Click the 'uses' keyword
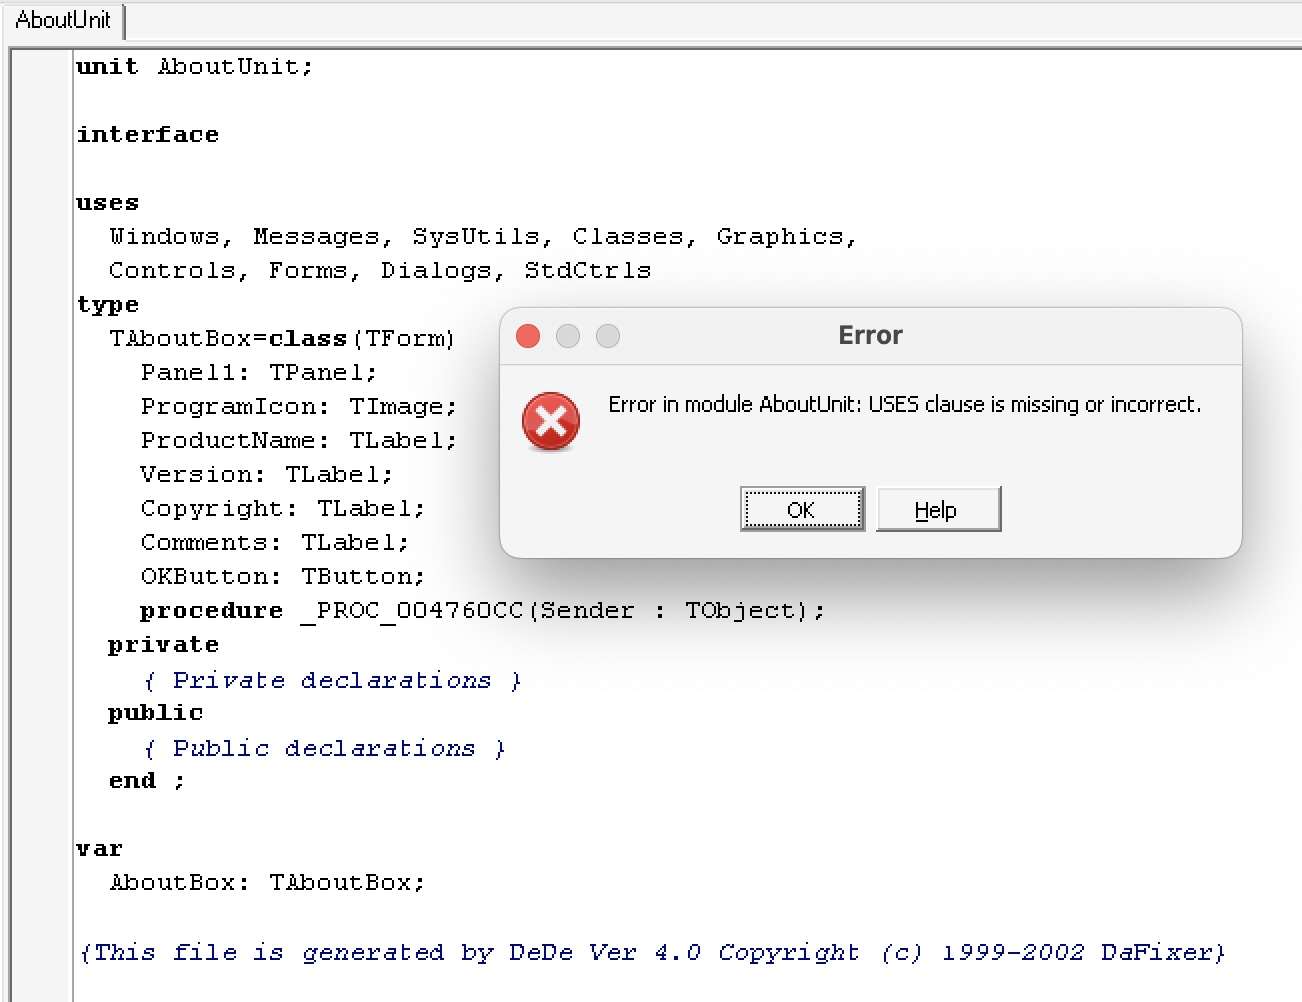The image size is (1302, 1002). pyautogui.click(x=108, y=203)
